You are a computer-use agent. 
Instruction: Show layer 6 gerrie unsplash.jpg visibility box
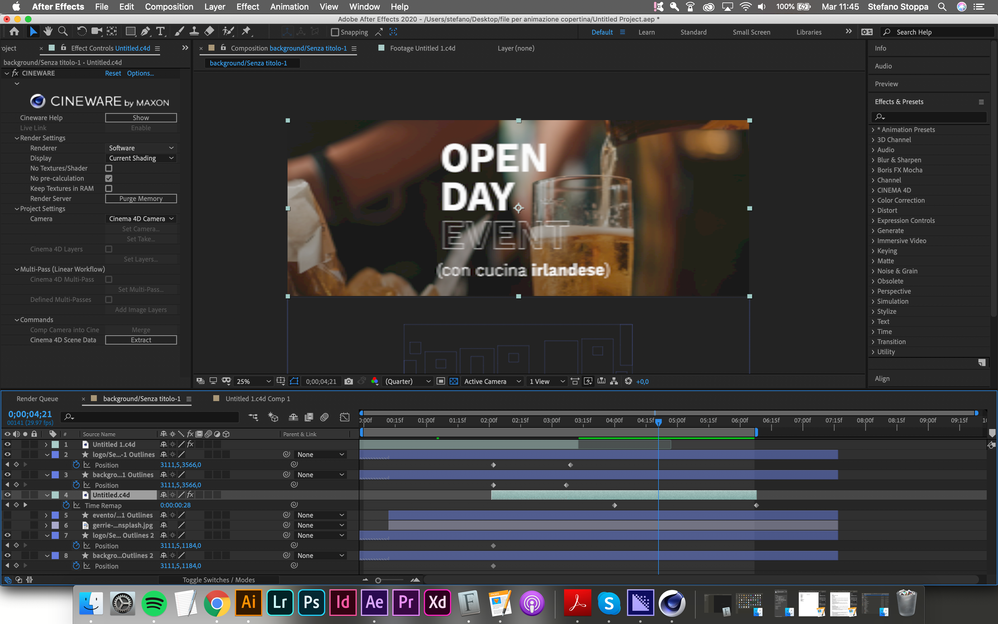(x=8, y=525)
